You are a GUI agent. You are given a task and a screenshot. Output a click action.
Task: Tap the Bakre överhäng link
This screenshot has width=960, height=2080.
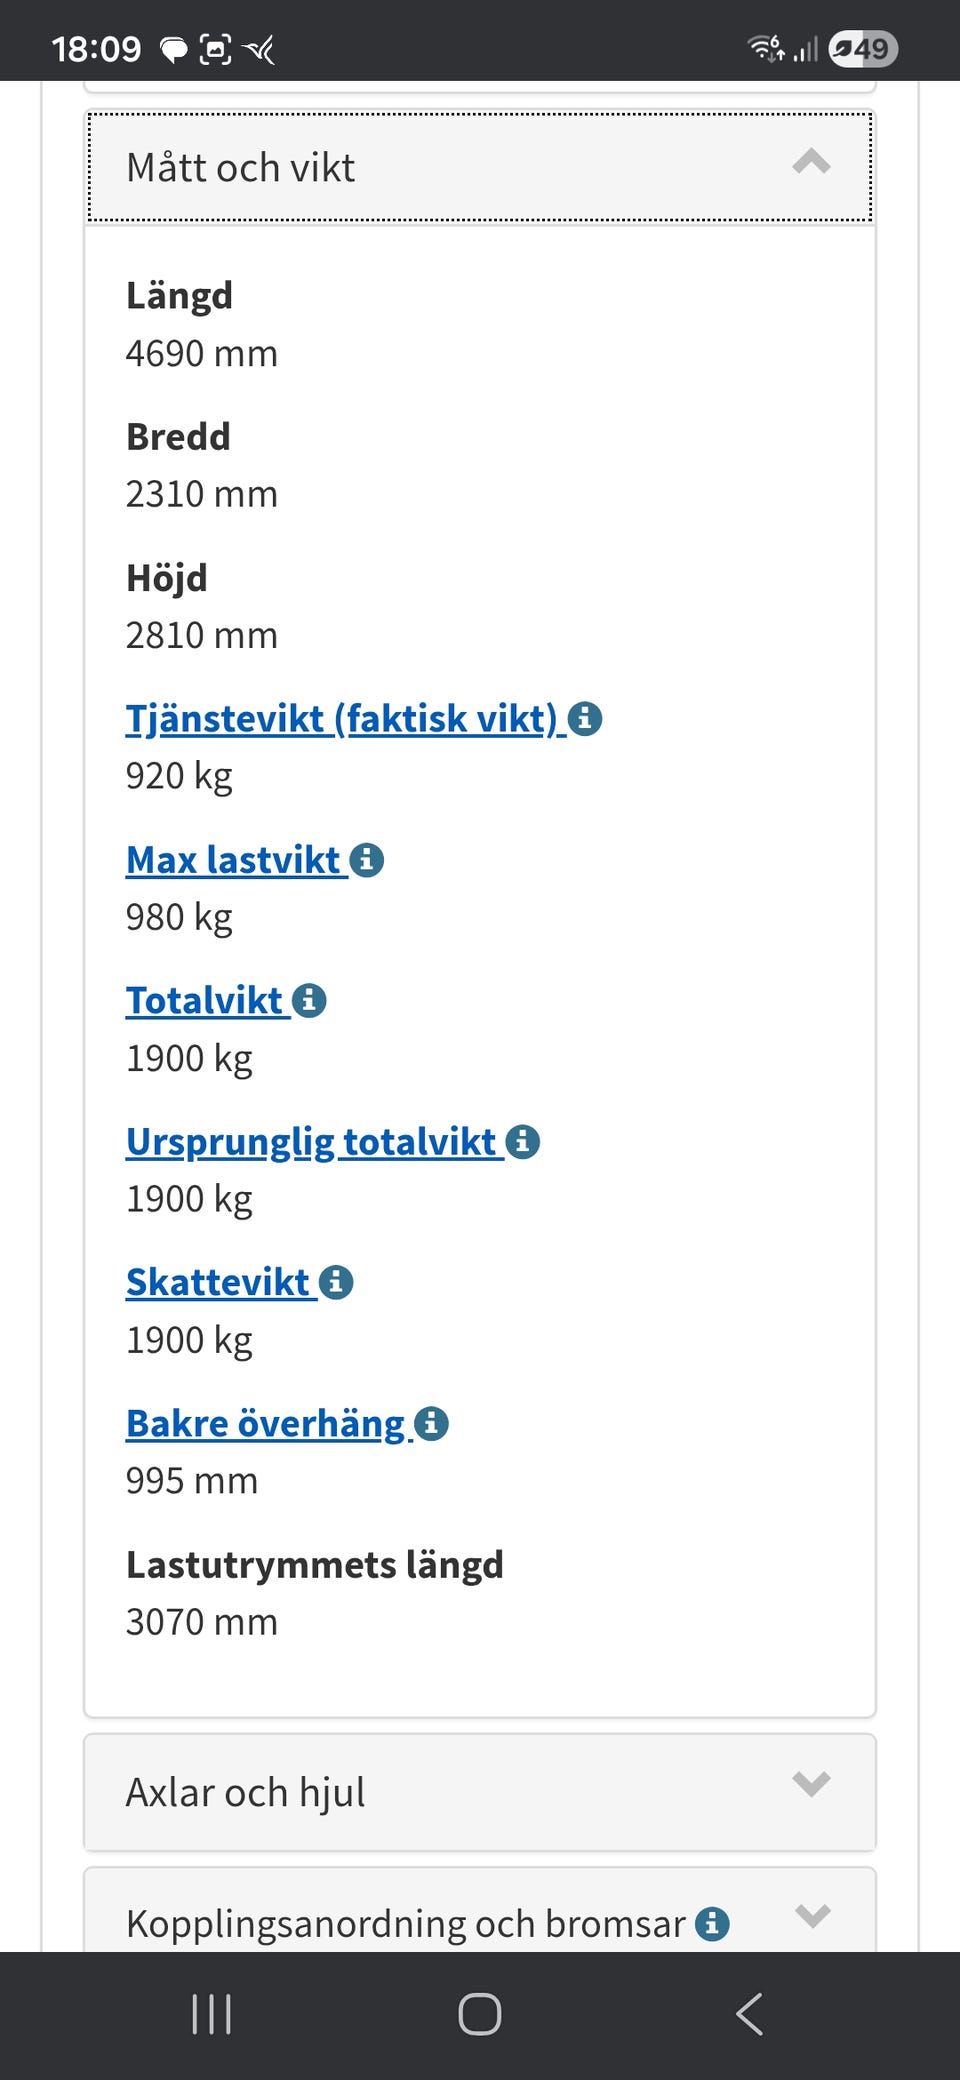(x=265, y=1424)
